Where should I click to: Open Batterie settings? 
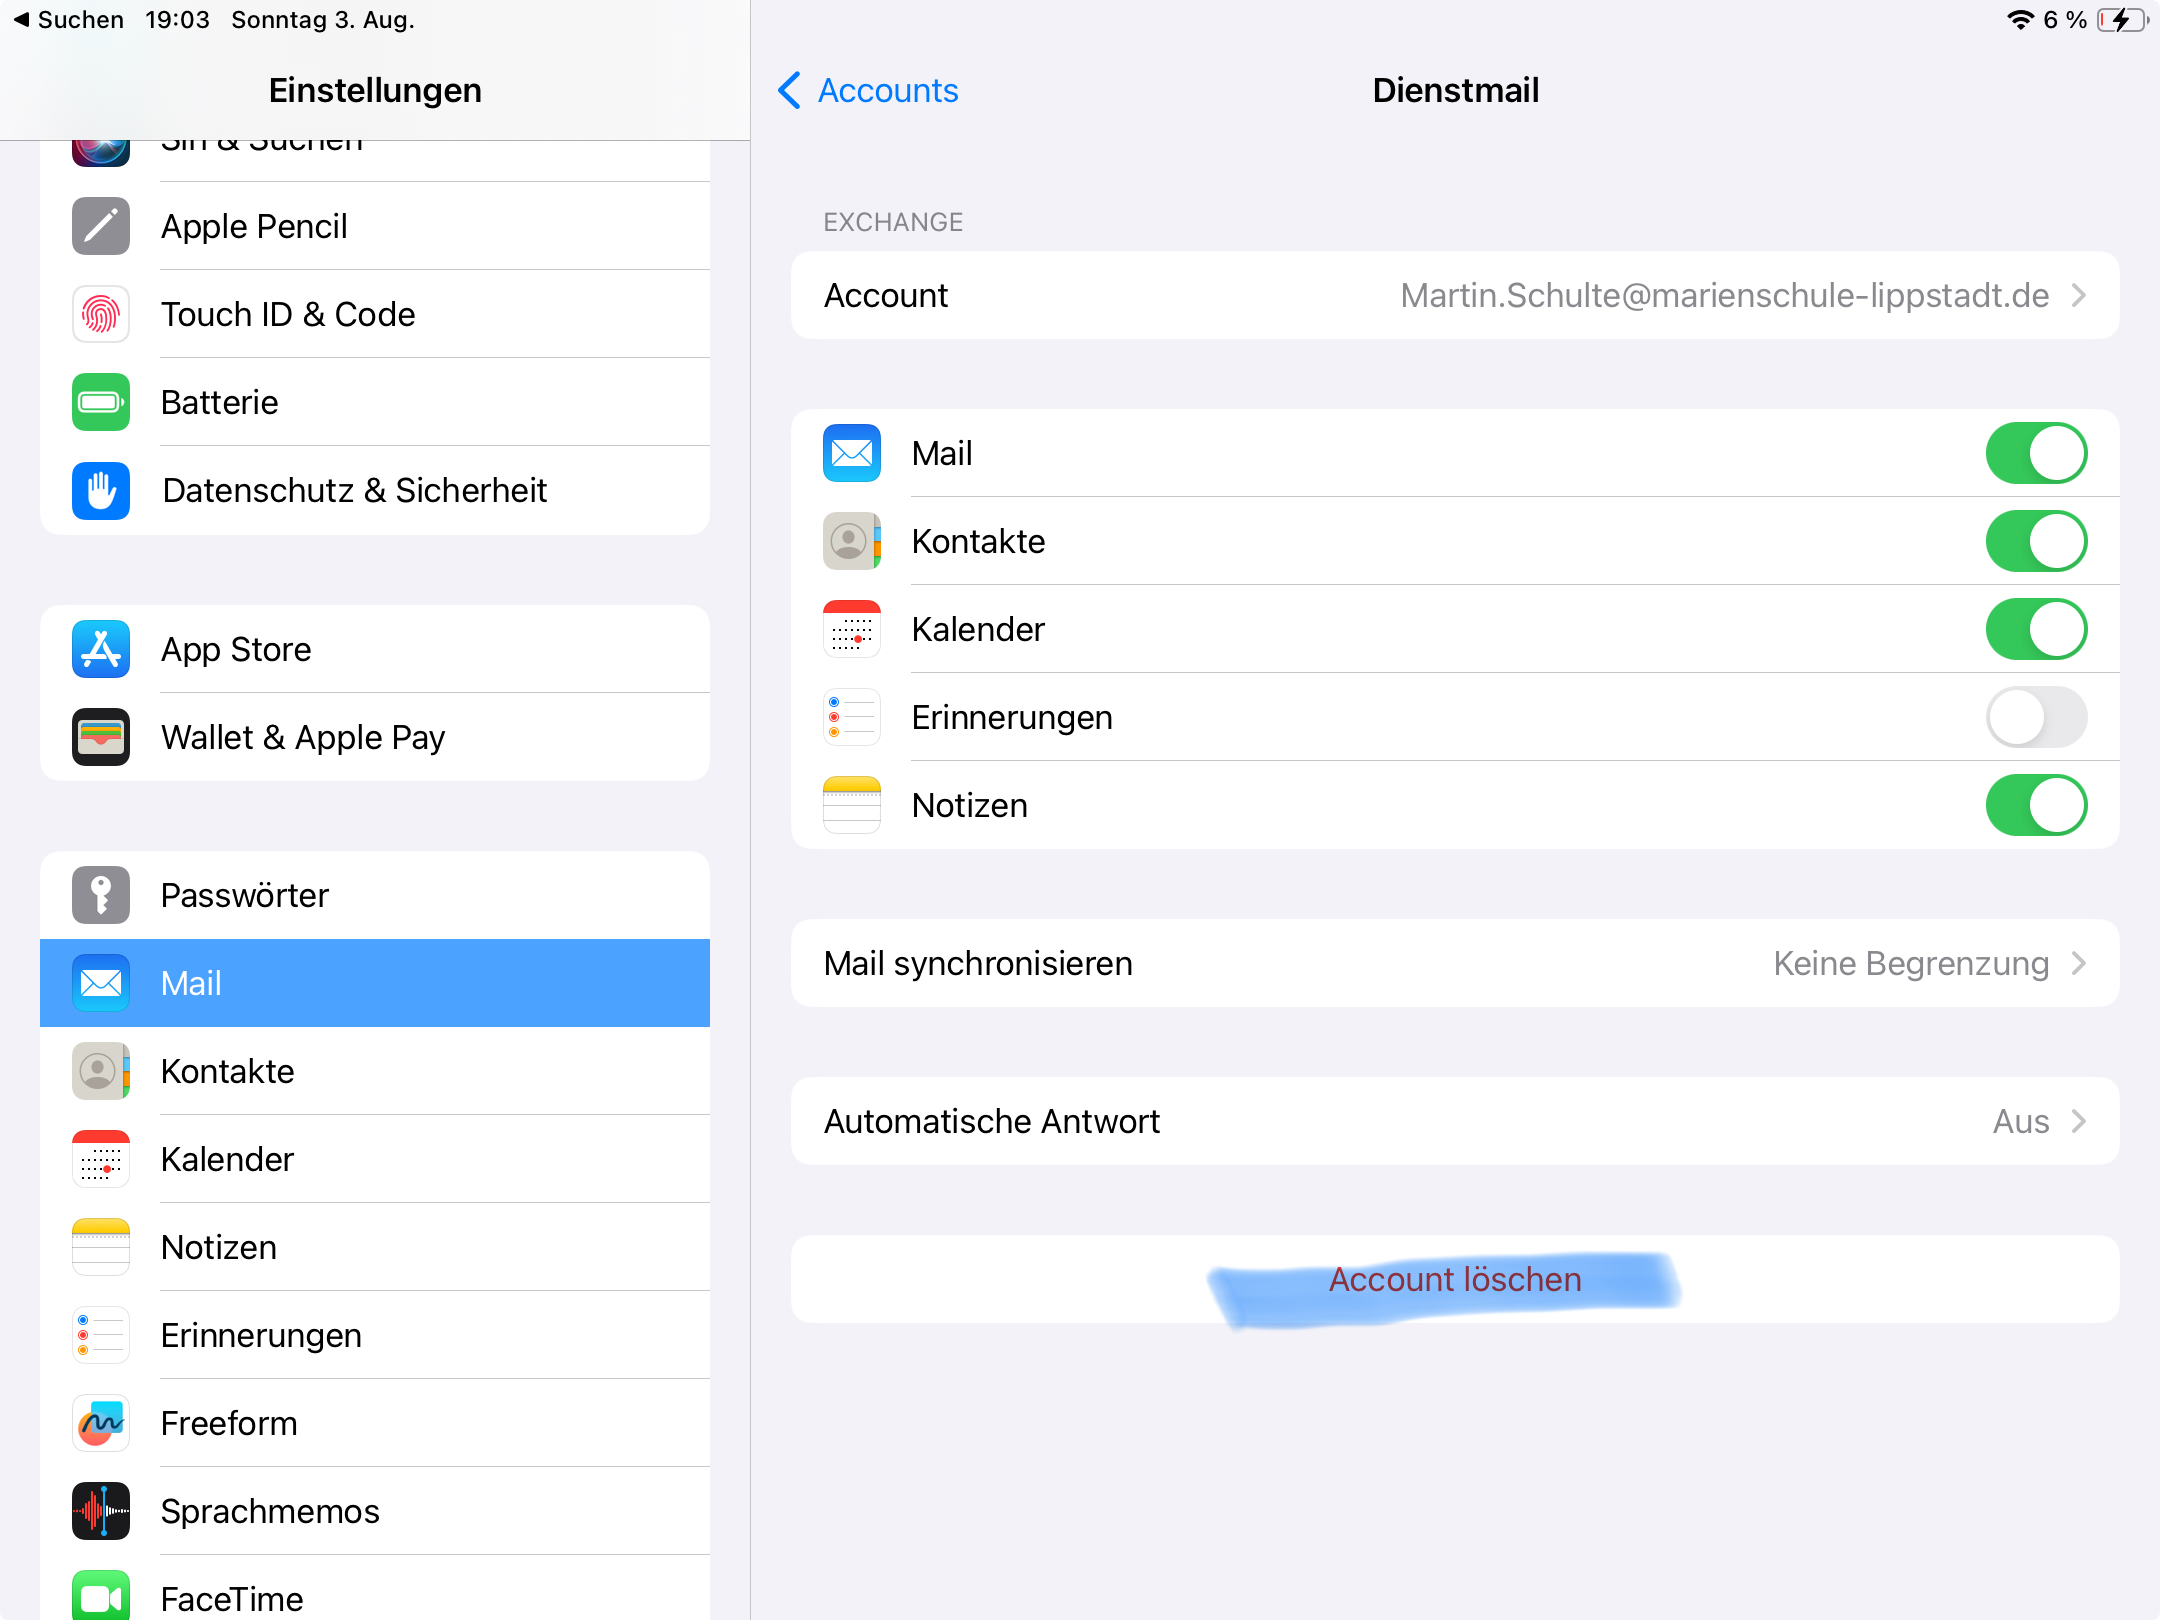click(375, 402)
